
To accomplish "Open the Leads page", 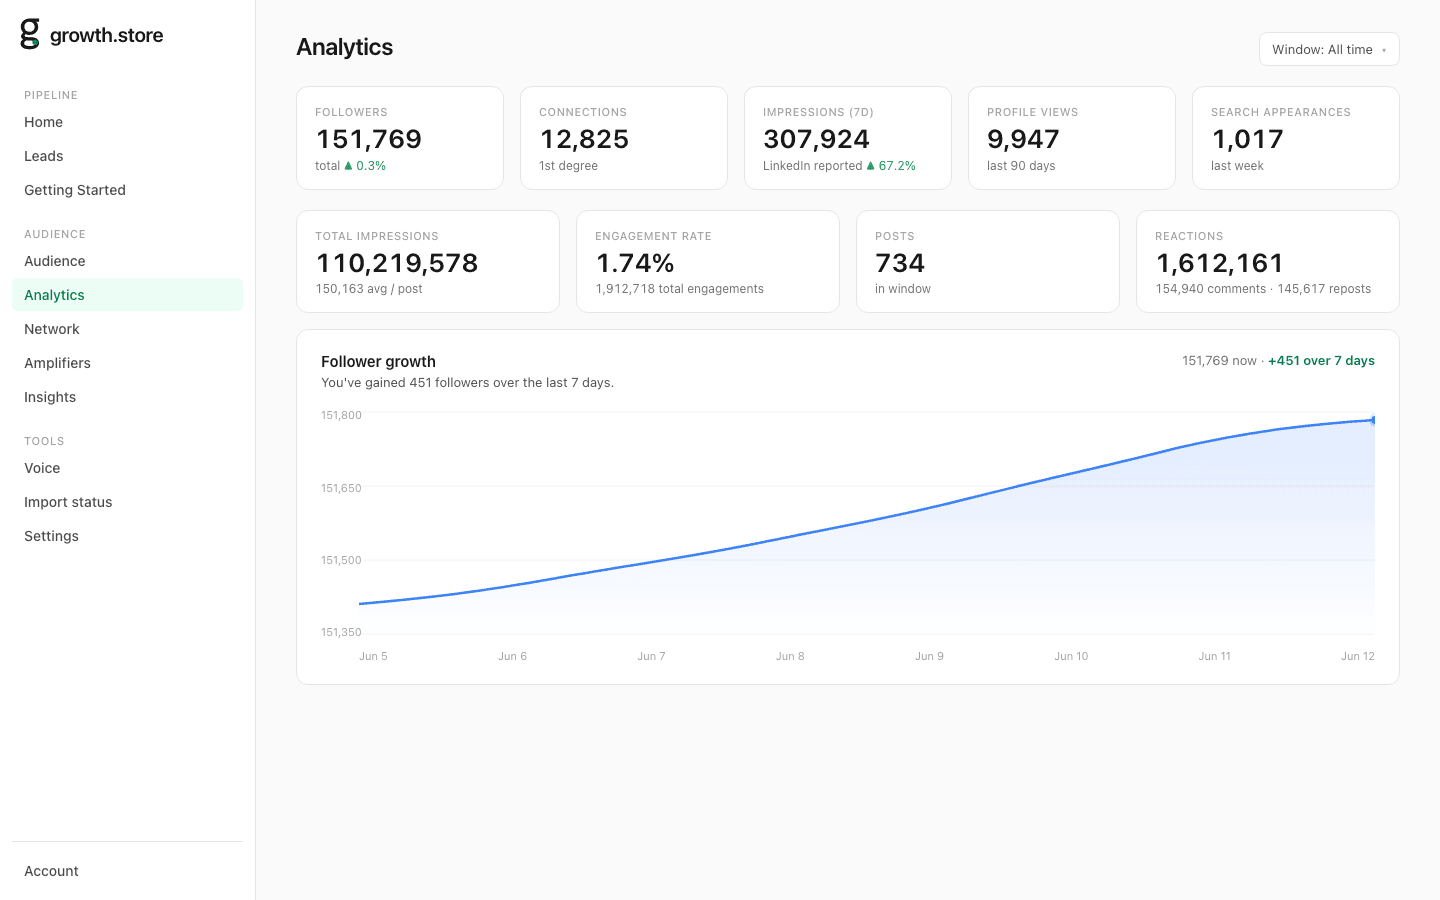I will 127,156.
